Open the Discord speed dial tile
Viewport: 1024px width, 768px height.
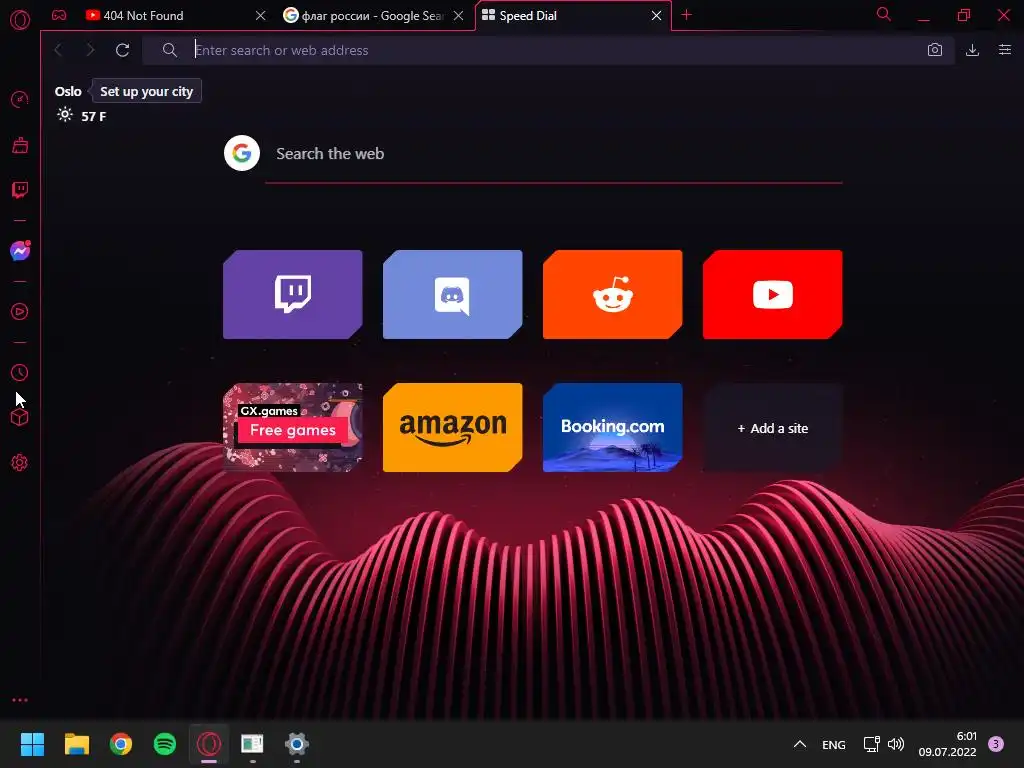tap(453, 295)
